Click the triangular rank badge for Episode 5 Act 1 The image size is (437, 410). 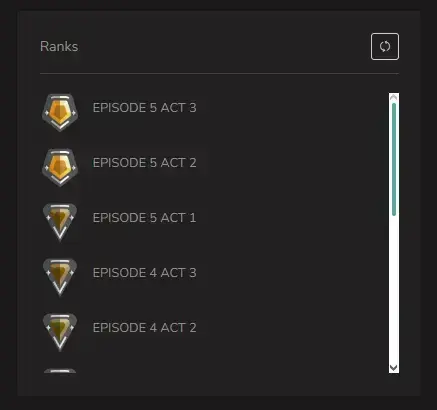pyautogui.click(x=60, y=222)
